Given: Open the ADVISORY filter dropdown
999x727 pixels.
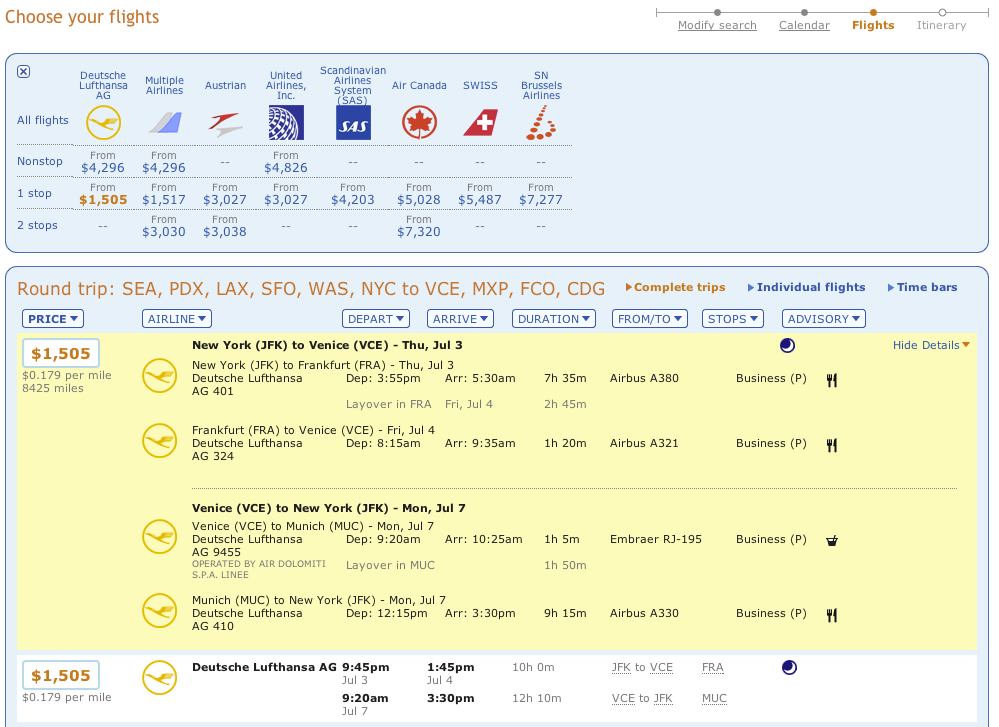Looking at the screenshot, I should 823,319.
